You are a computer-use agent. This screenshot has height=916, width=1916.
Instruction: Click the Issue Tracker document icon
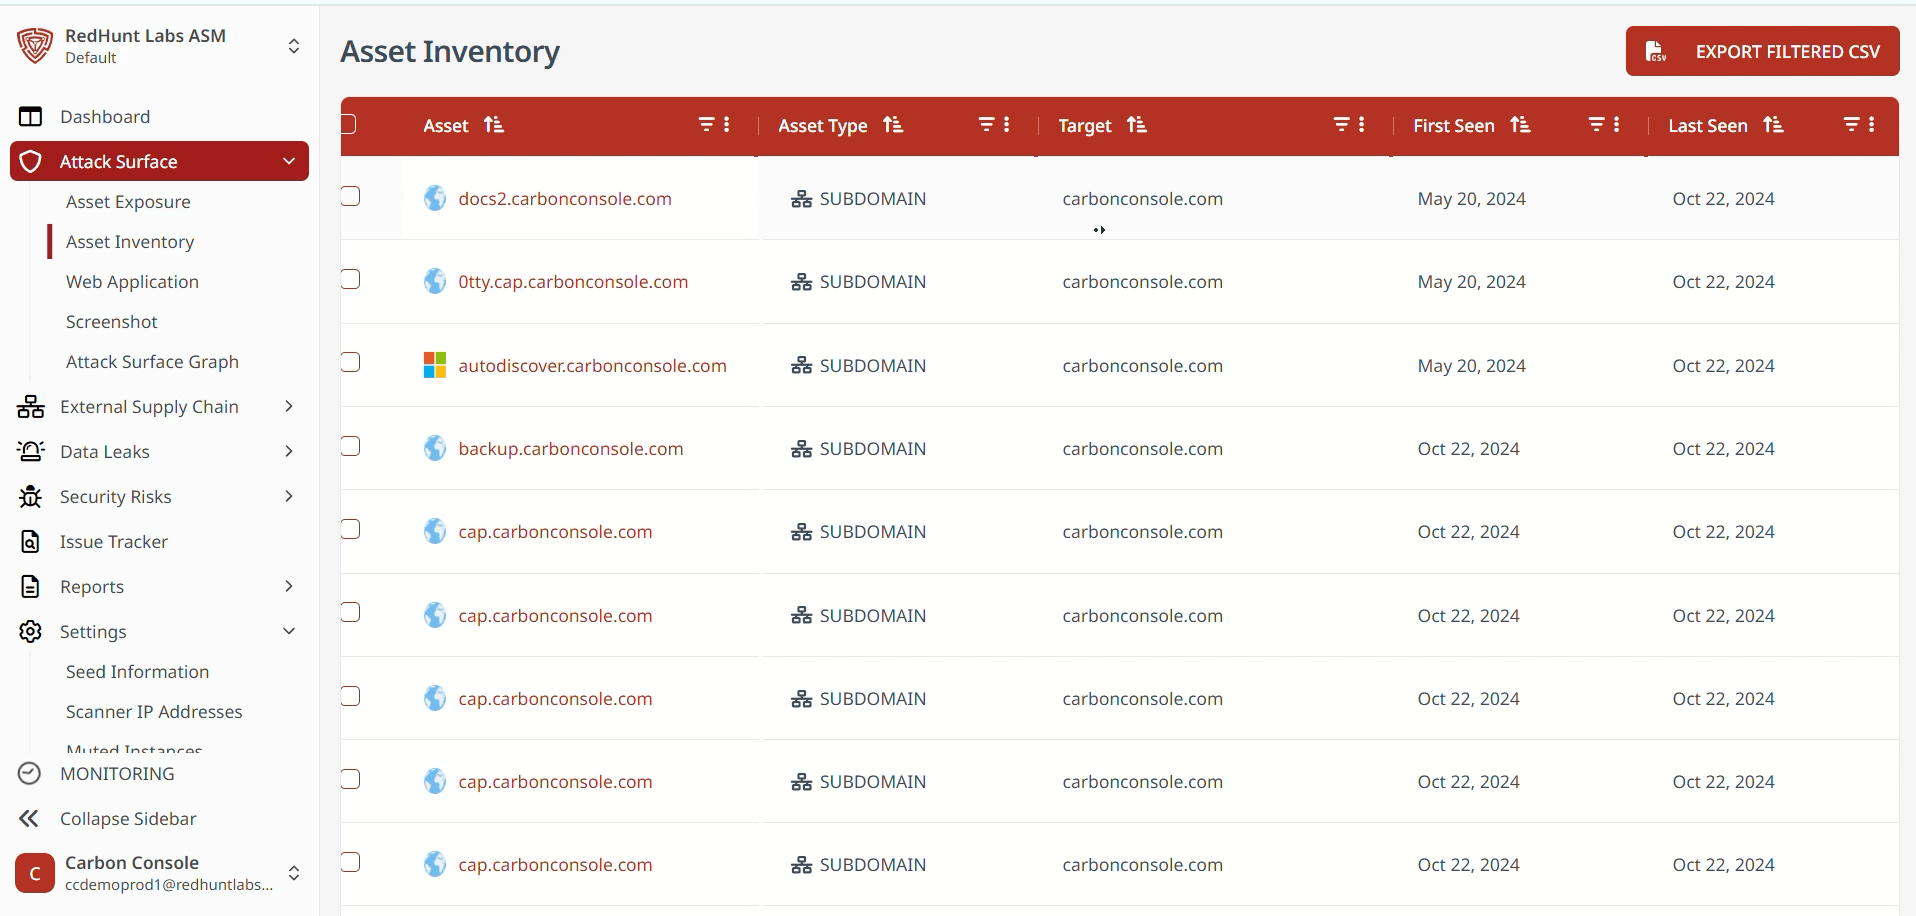click(31, 542)
